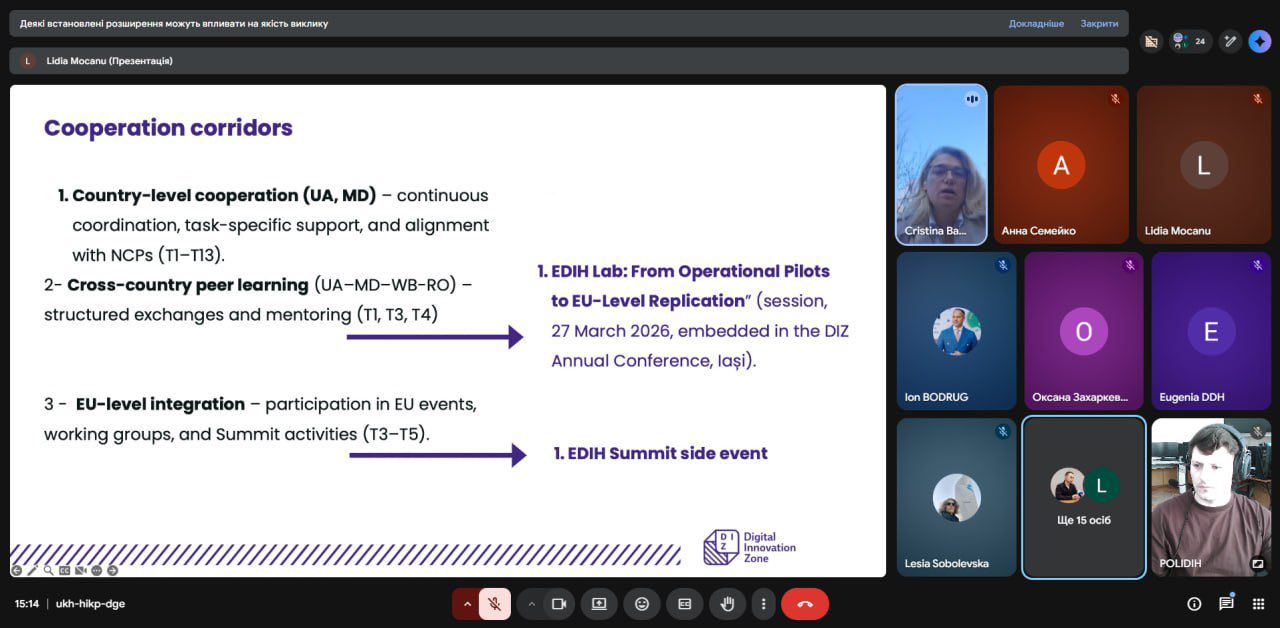Open the meeting details info icon

1194,604
